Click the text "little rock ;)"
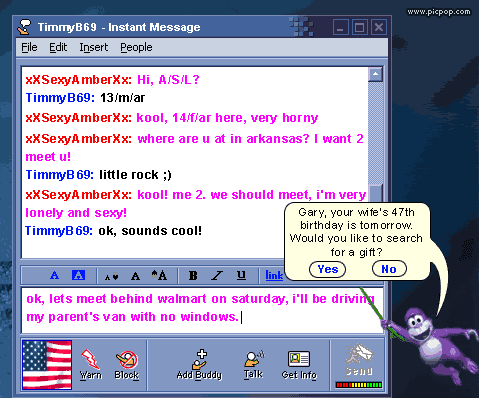This screenshot has width=479, height=398. [135, 175]
